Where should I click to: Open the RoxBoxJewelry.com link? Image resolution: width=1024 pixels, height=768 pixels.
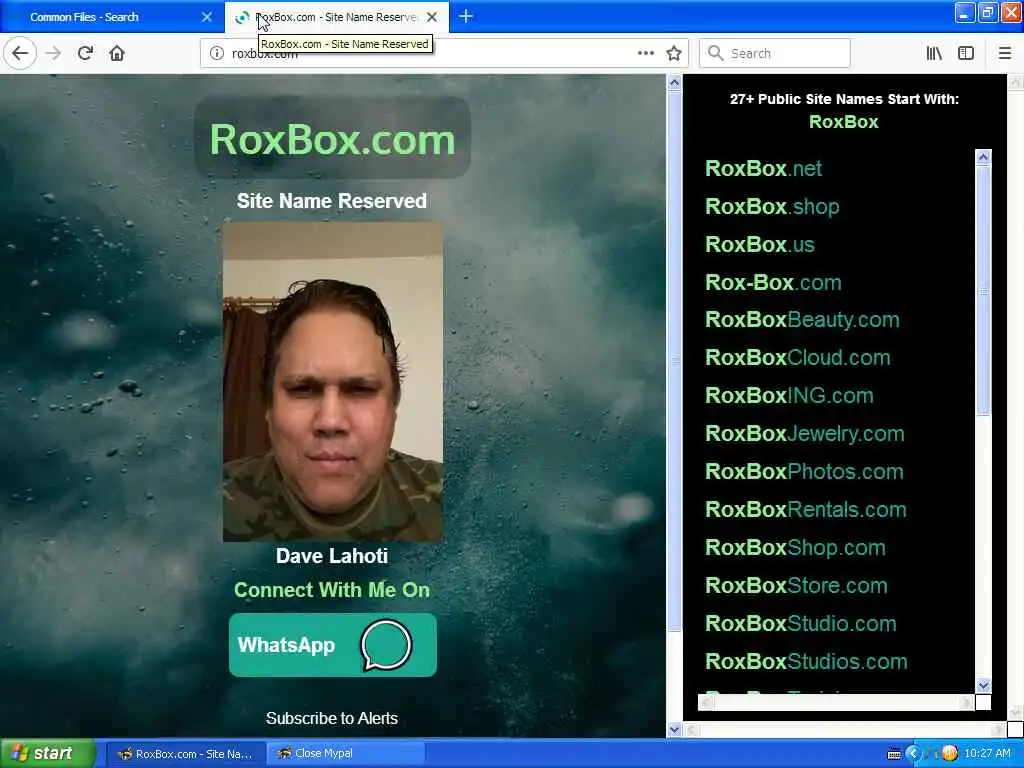point(805,433)
